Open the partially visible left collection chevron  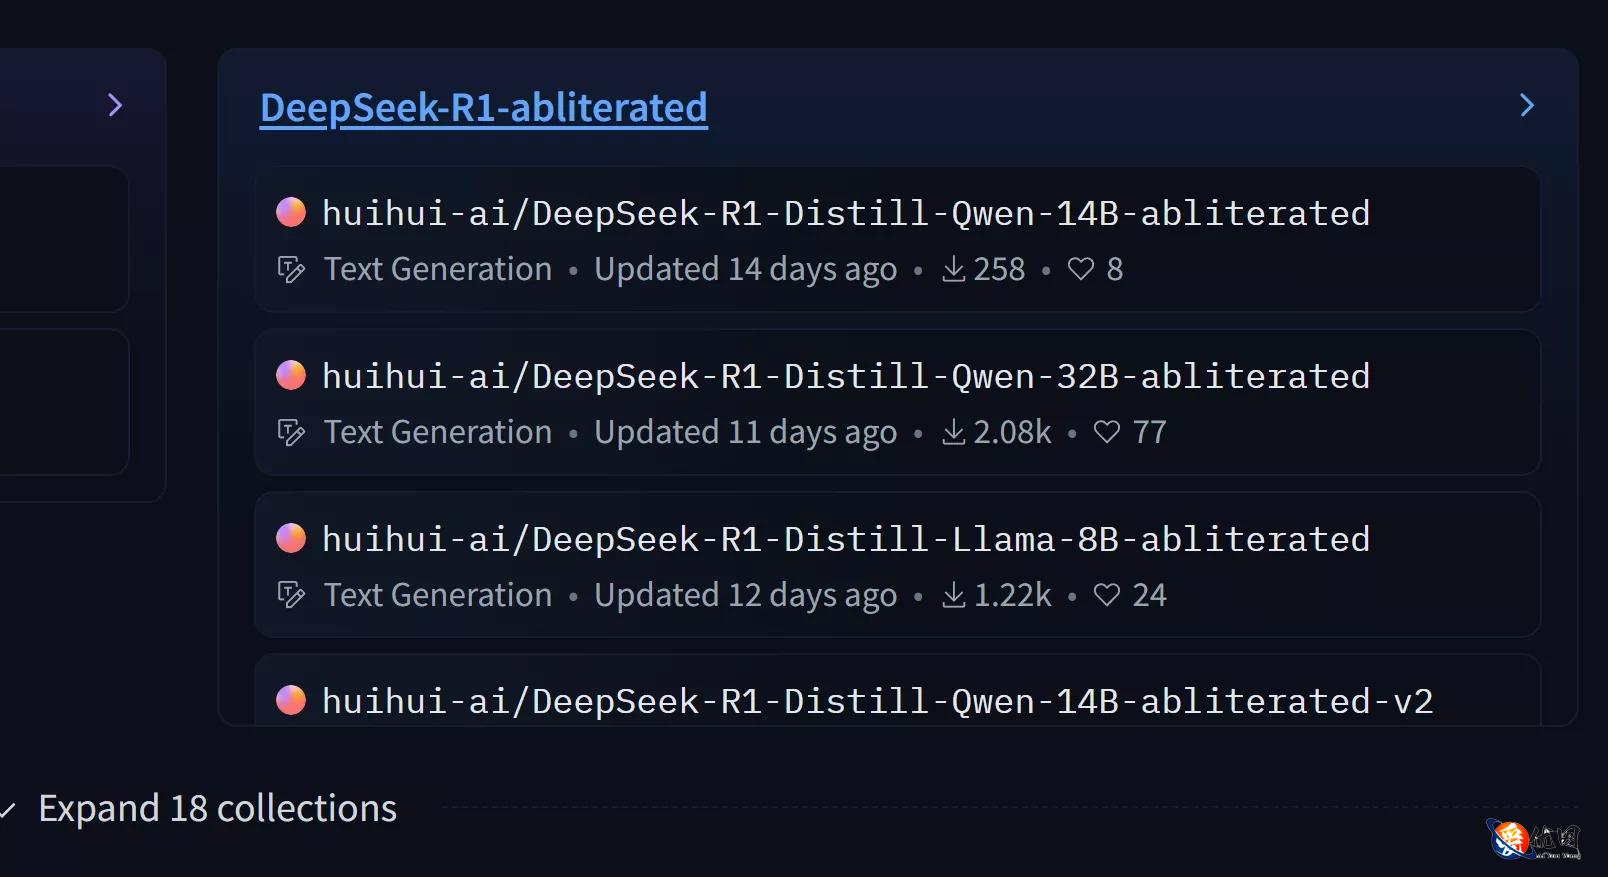click(x=115, y=105)
